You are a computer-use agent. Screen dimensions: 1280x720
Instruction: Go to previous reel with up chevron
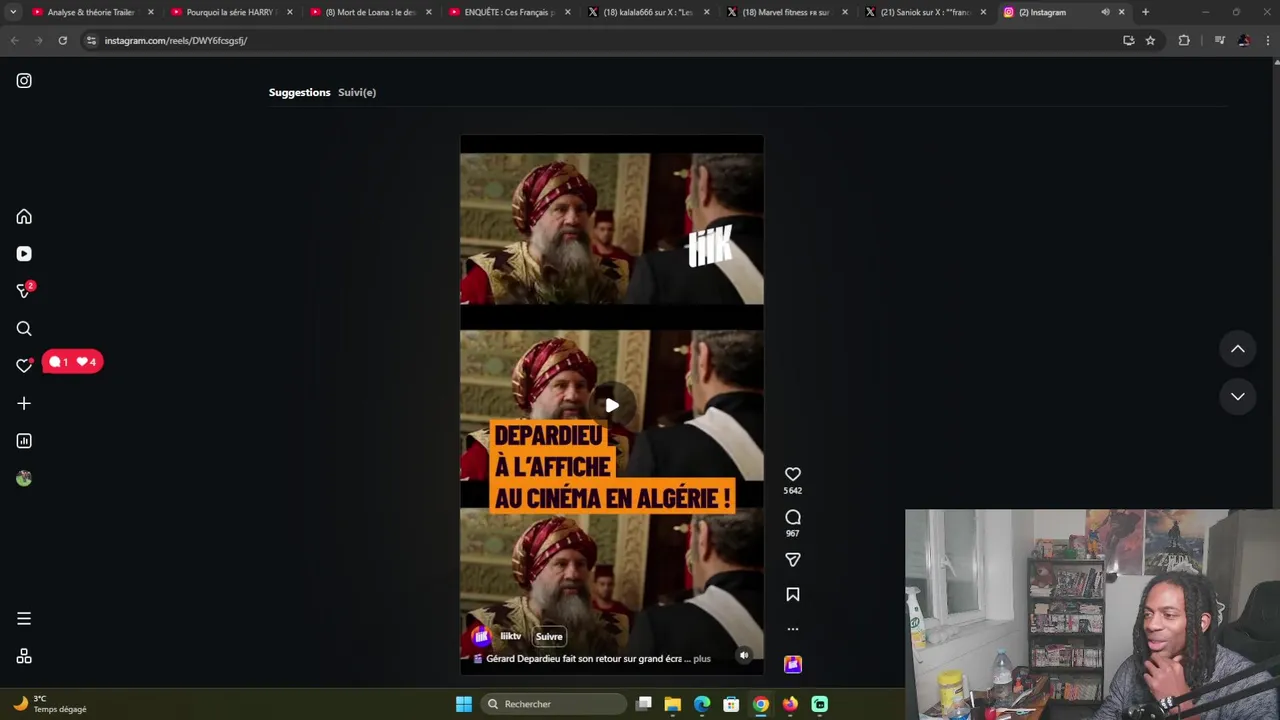coord(1238,349)
